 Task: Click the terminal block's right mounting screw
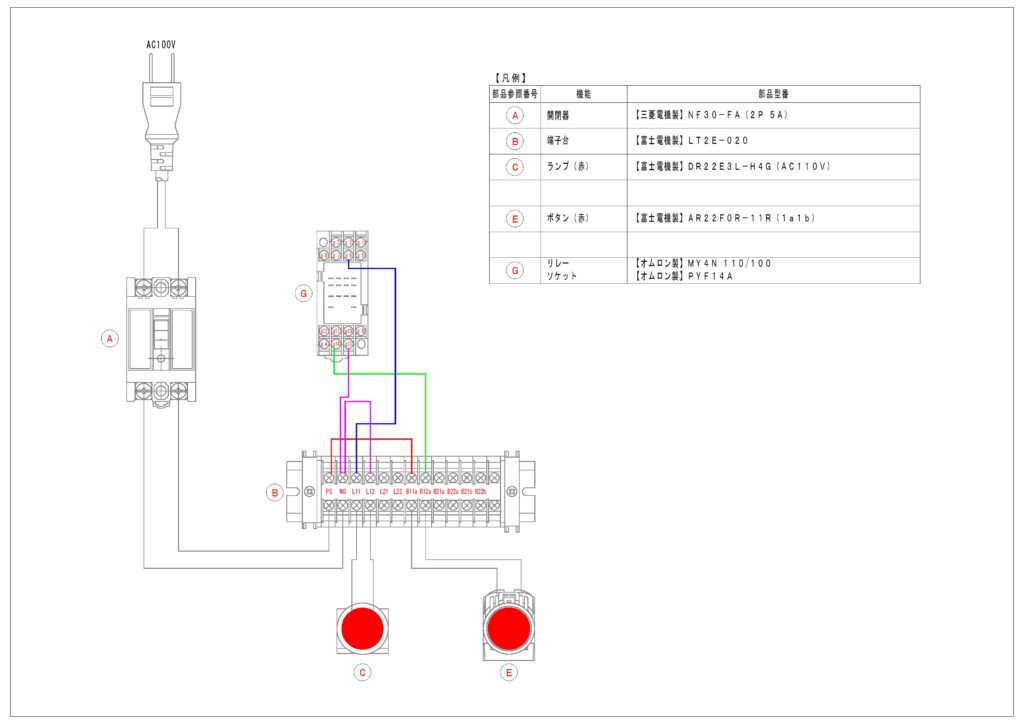tap(512, 491)
